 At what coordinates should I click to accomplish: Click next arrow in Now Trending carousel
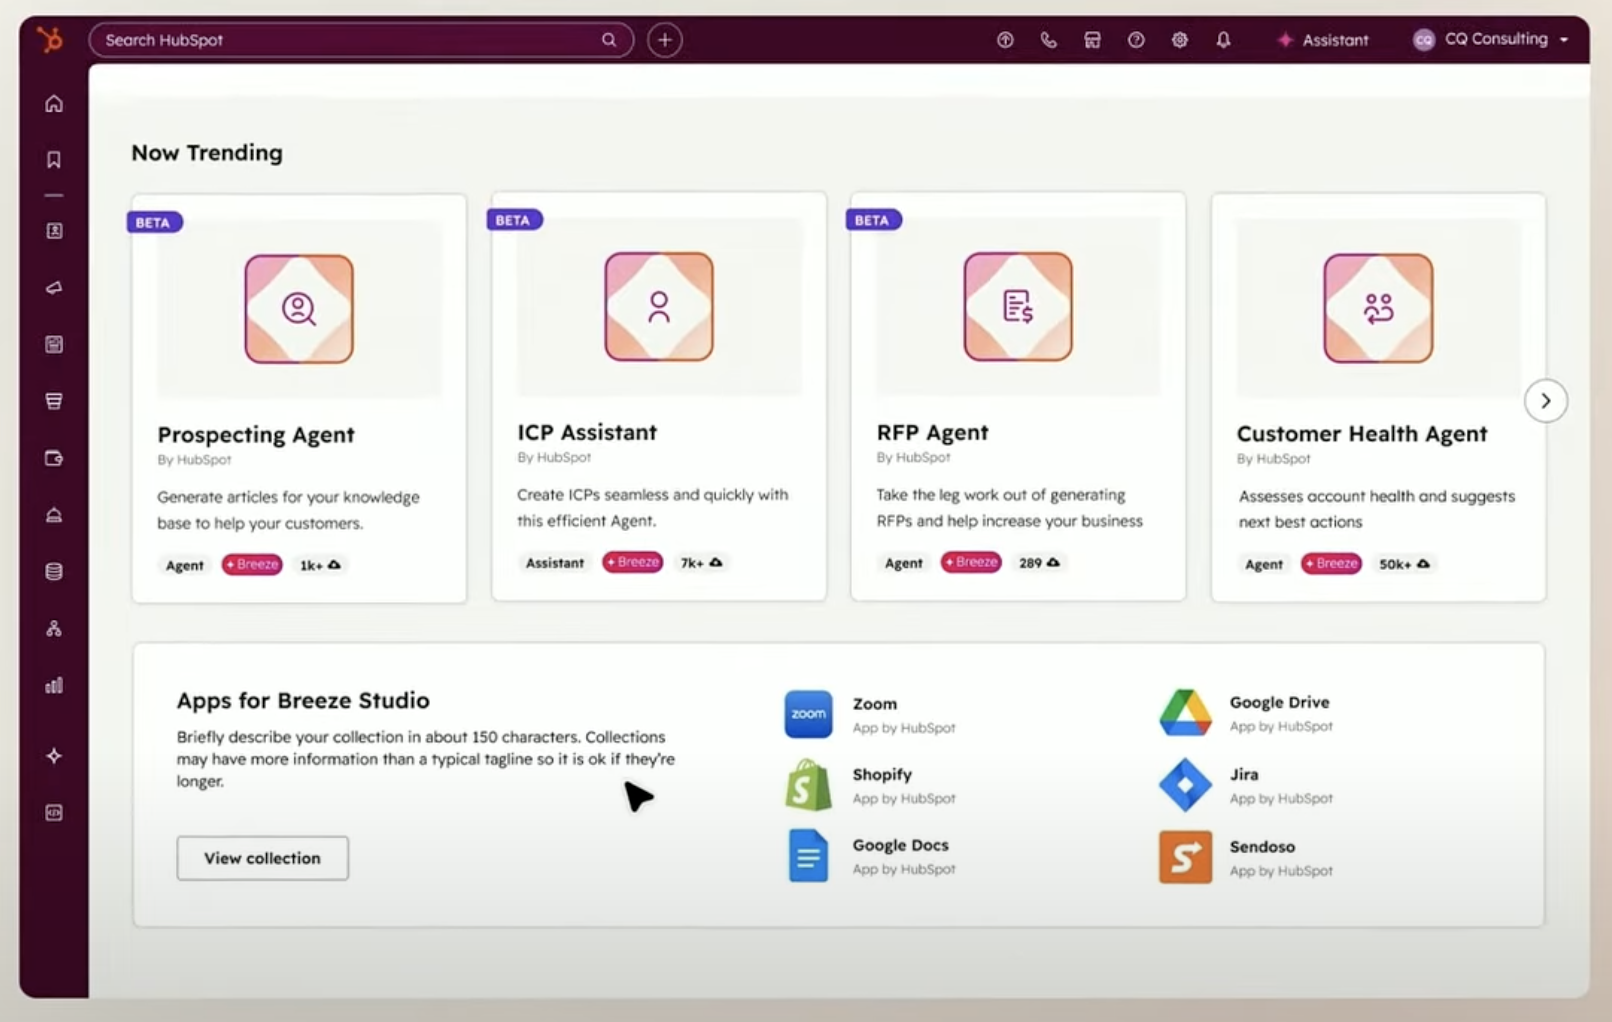[1545, 401]
